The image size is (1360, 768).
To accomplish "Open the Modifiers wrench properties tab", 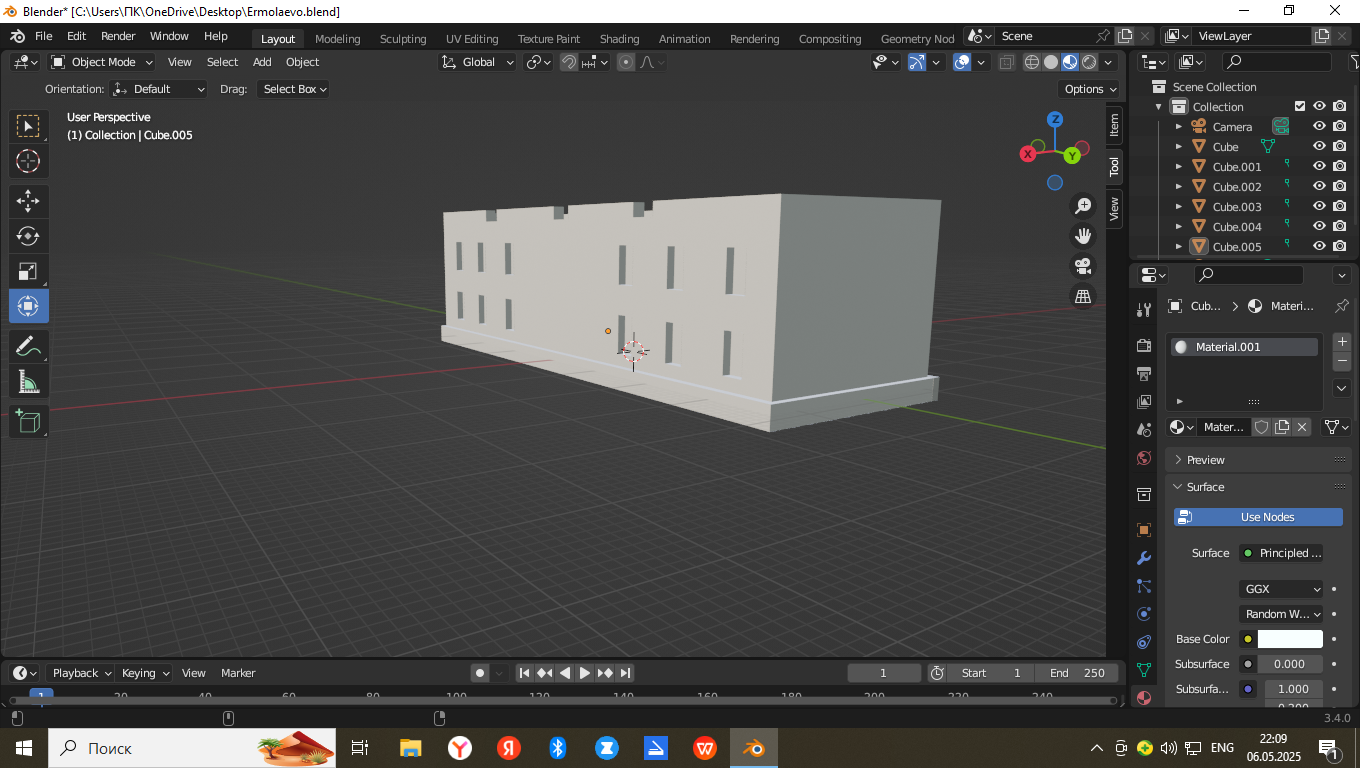I will [1144, 557].
